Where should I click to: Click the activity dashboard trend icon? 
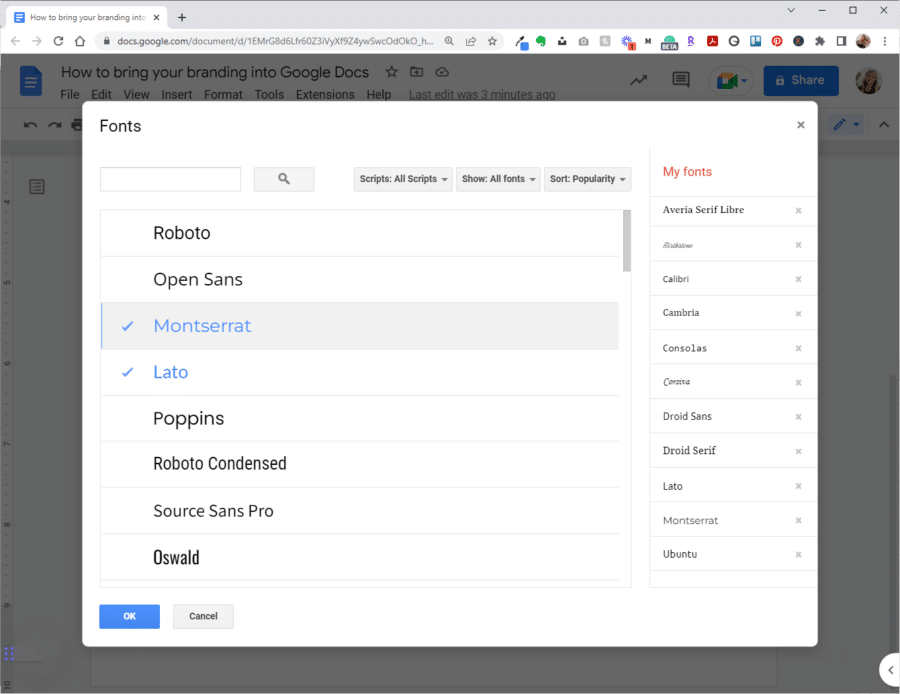(x=639, y=79)
